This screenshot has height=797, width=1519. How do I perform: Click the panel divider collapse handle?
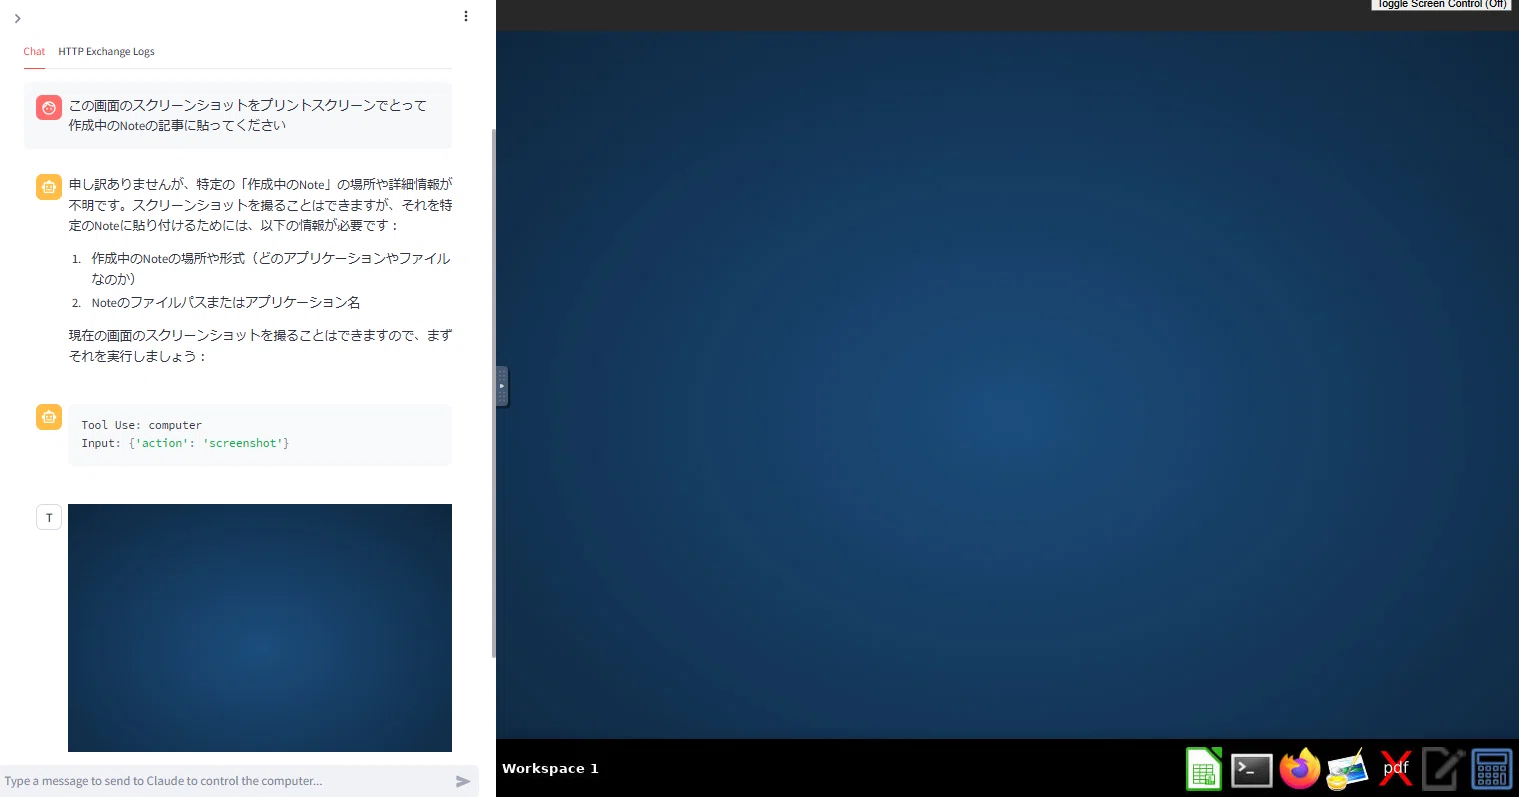pyautogui.click(x=502, y=386)
